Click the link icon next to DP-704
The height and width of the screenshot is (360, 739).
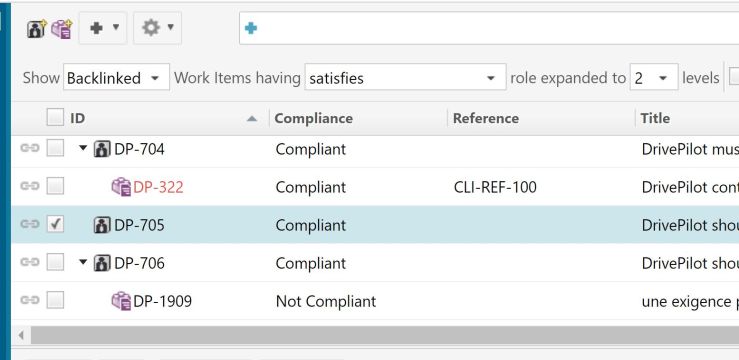click(x=30, y=148)
